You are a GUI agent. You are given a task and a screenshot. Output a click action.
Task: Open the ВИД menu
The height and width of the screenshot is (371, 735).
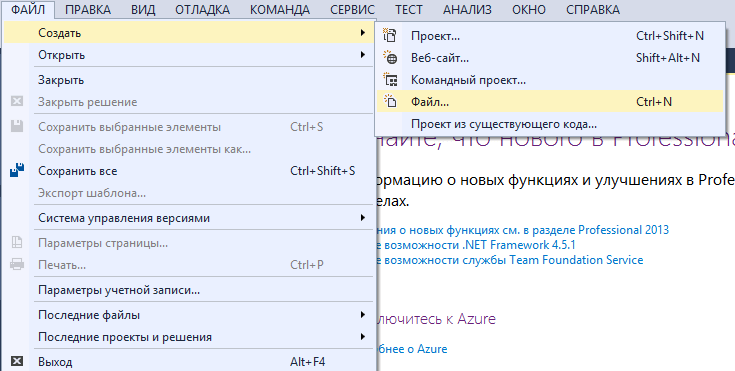pyautogui.click(x=143, y=9)
